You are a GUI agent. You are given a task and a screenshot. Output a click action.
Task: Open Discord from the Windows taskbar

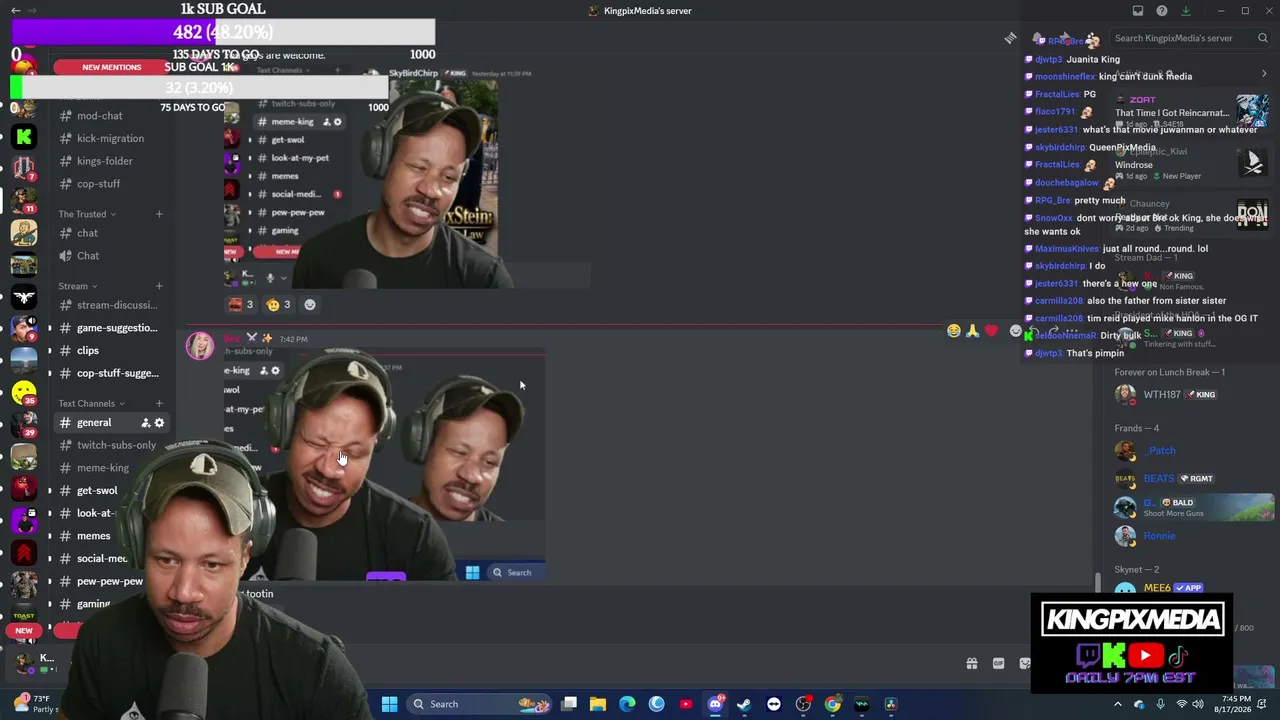(715, 704)
